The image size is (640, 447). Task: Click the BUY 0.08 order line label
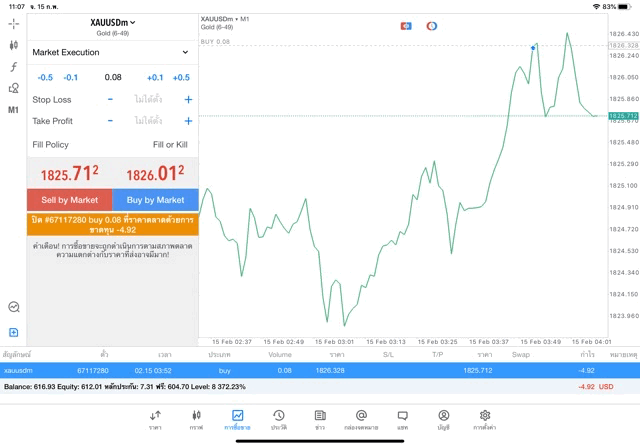click(x=215, y=42)
